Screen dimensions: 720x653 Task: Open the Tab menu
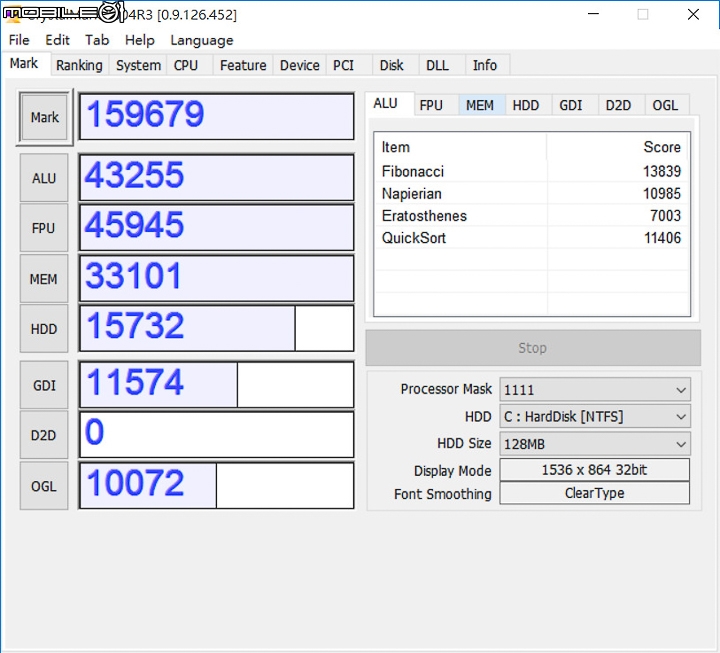pyautogui.click(x=97, y=40)
